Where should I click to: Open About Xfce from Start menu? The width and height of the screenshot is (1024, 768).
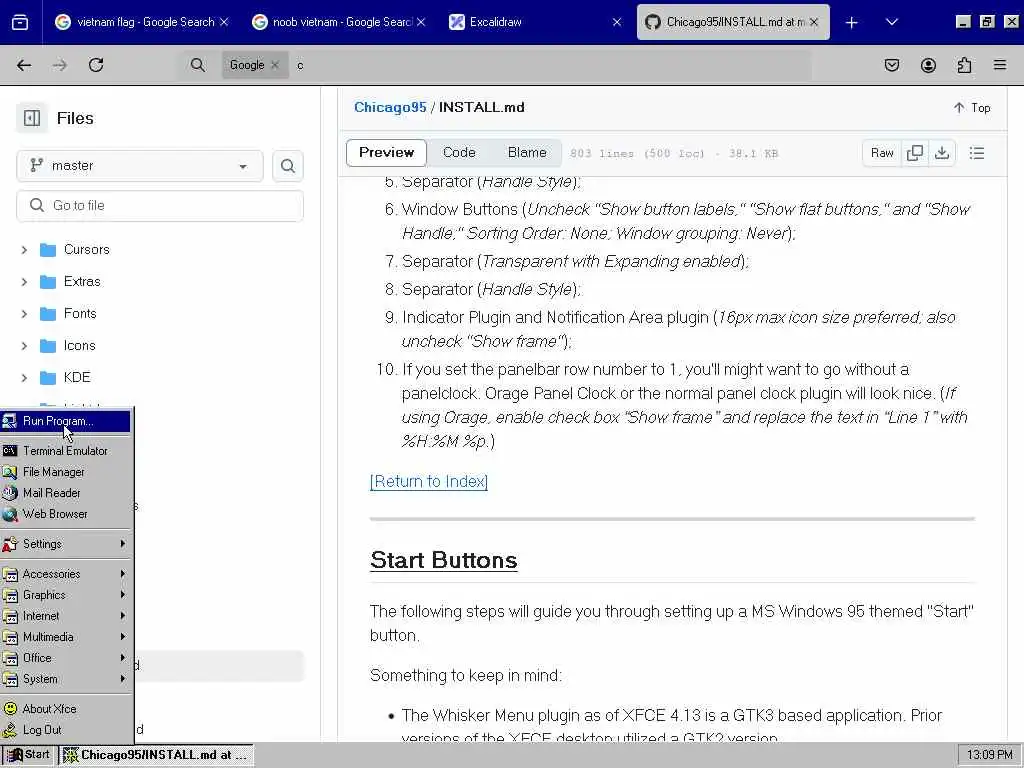click(66, 709)
